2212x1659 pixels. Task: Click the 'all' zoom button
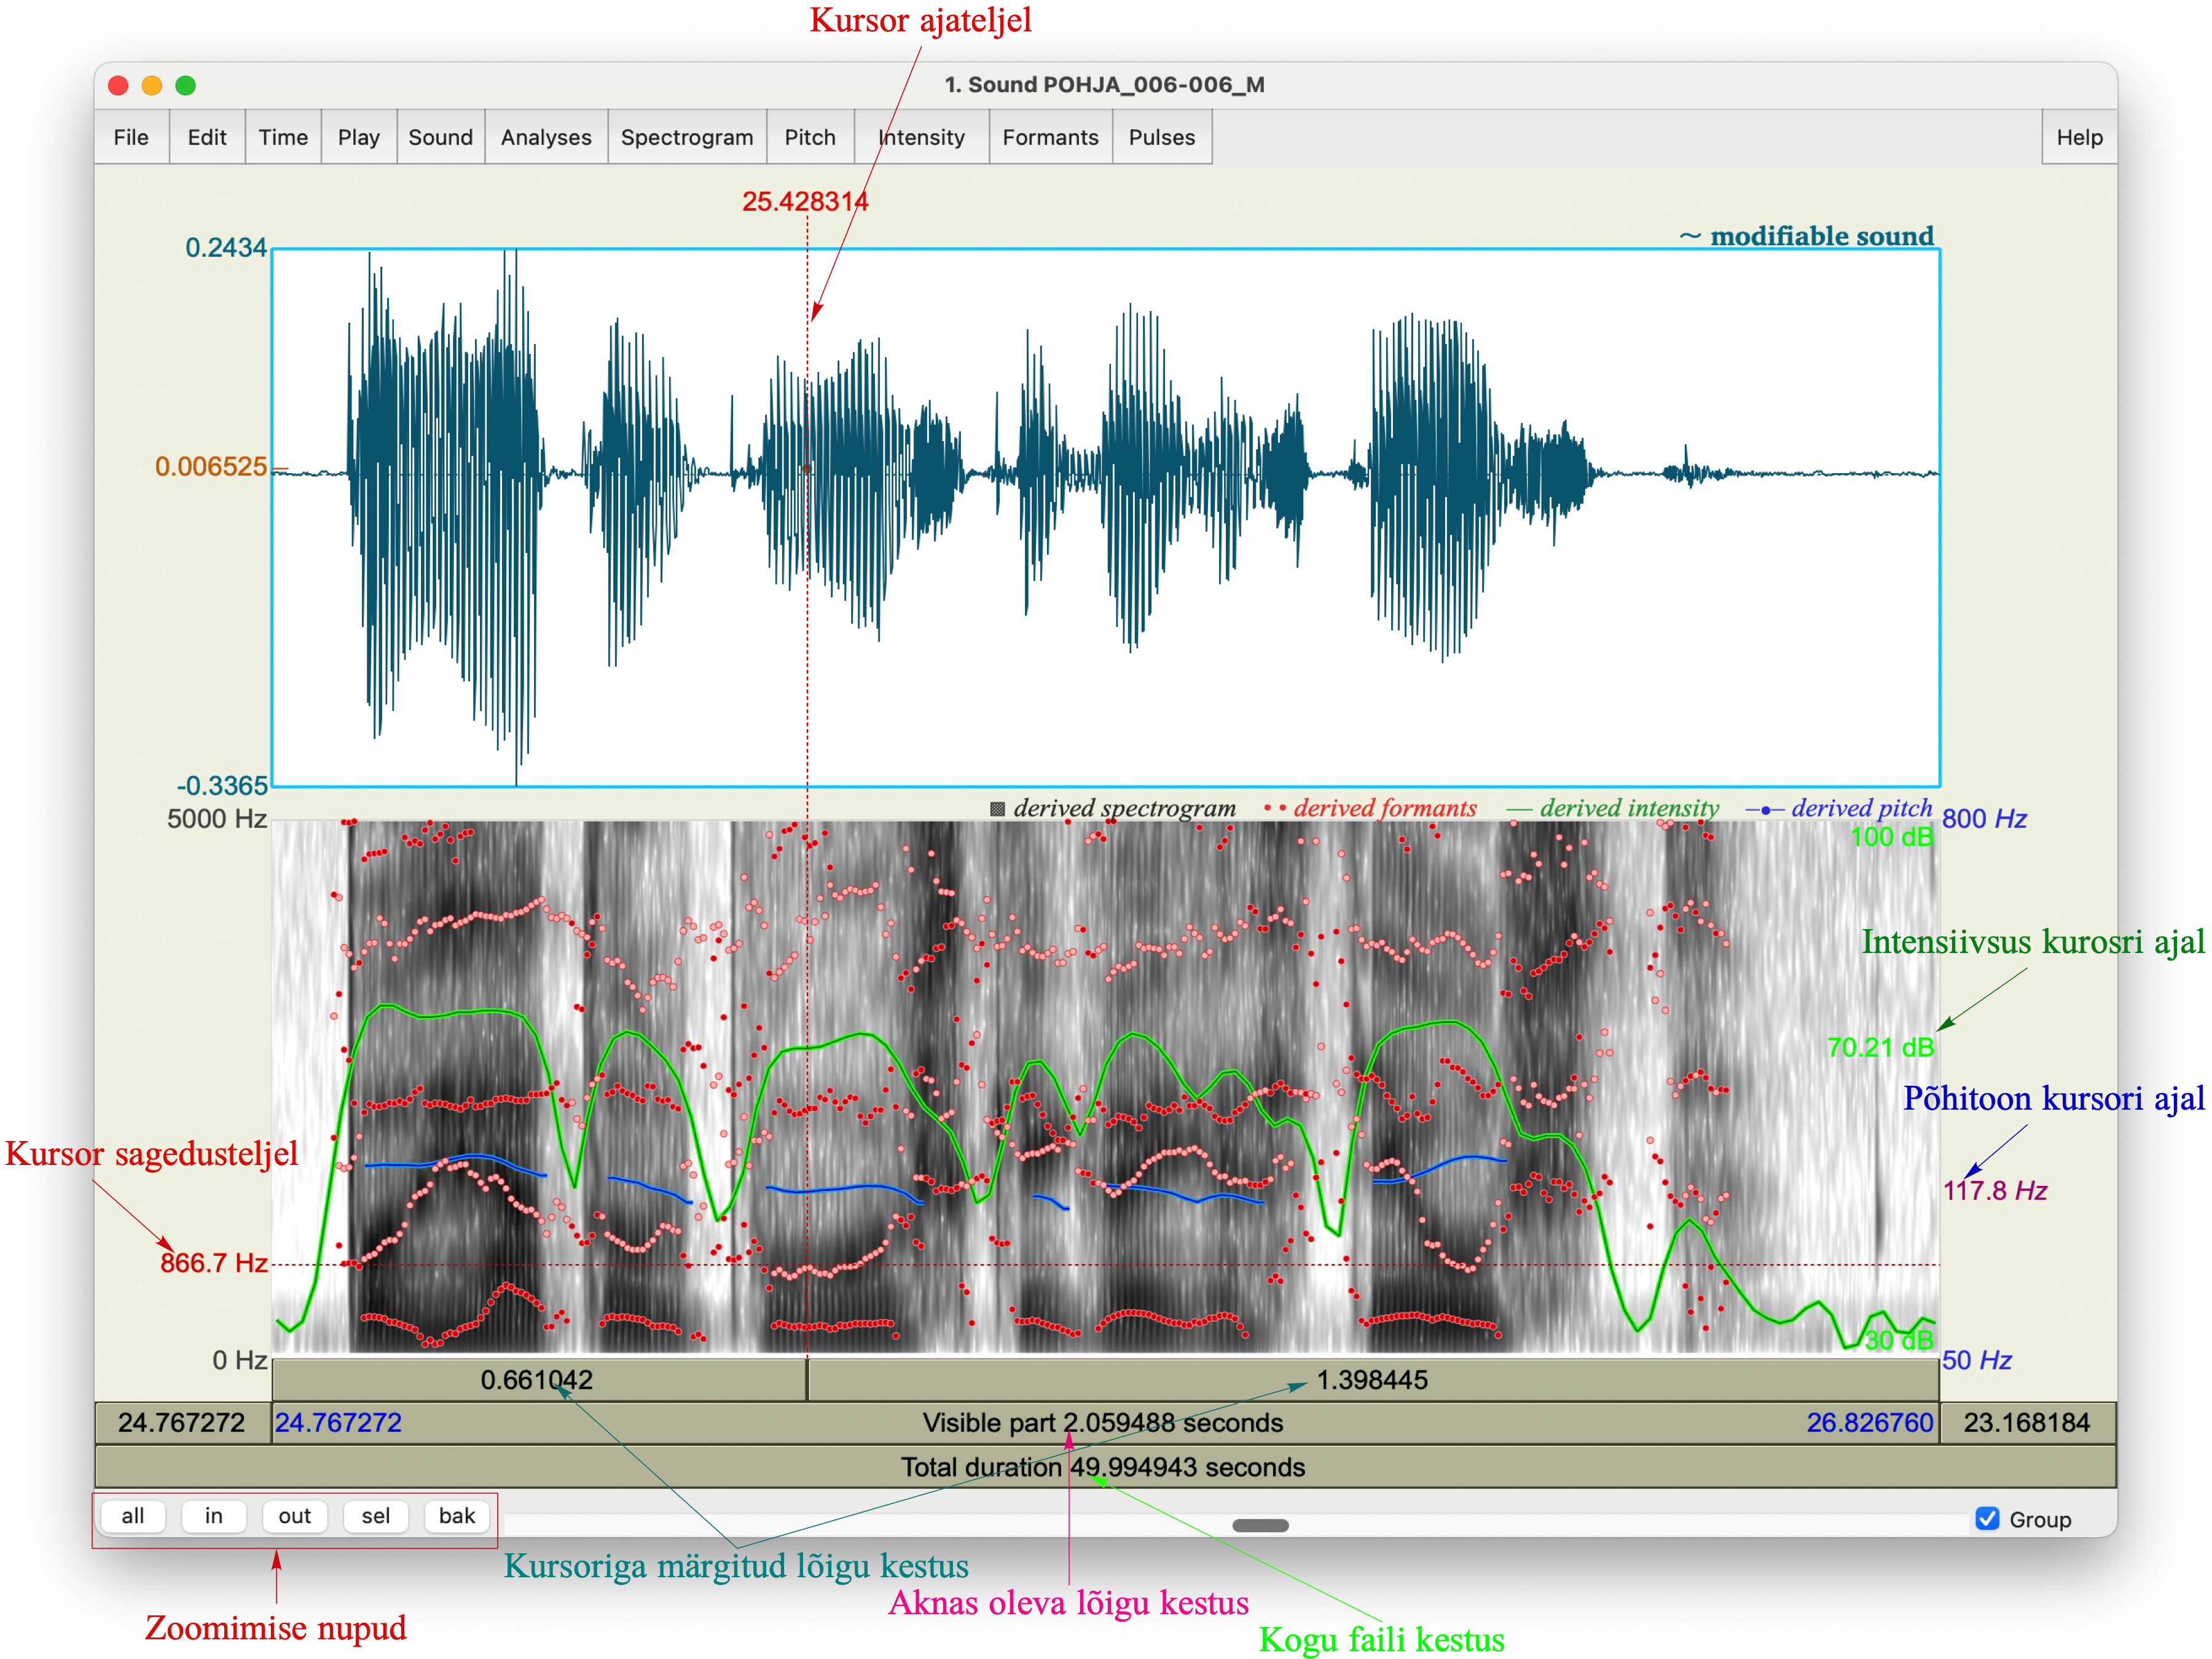[133, 1516]
